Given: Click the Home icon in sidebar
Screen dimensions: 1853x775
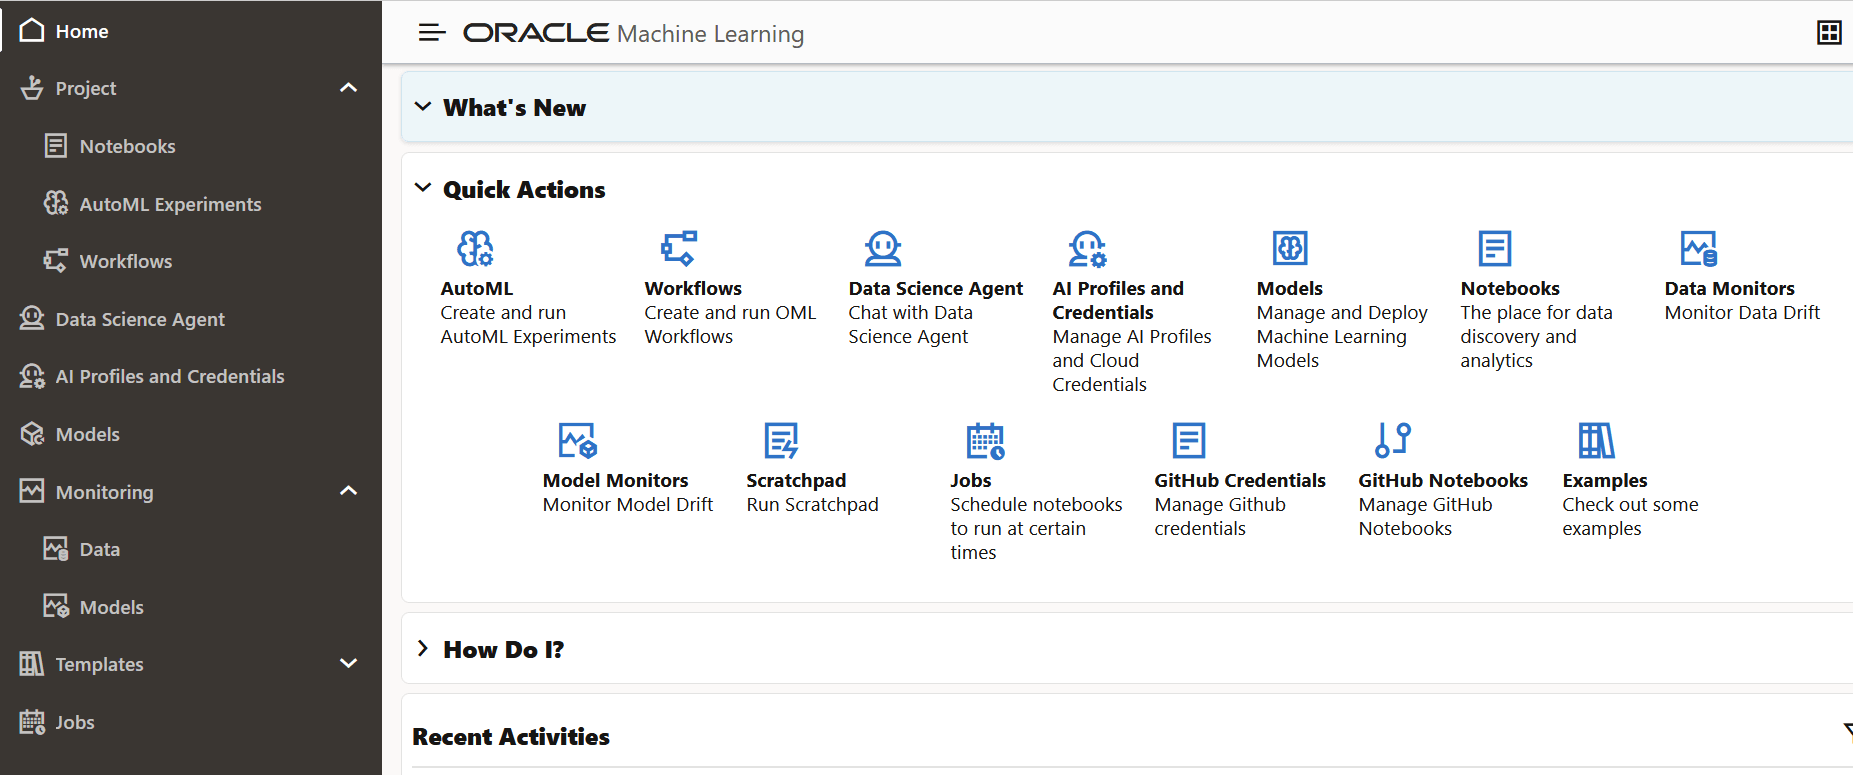Looking at the screenshot, I should tap(32, 30).
